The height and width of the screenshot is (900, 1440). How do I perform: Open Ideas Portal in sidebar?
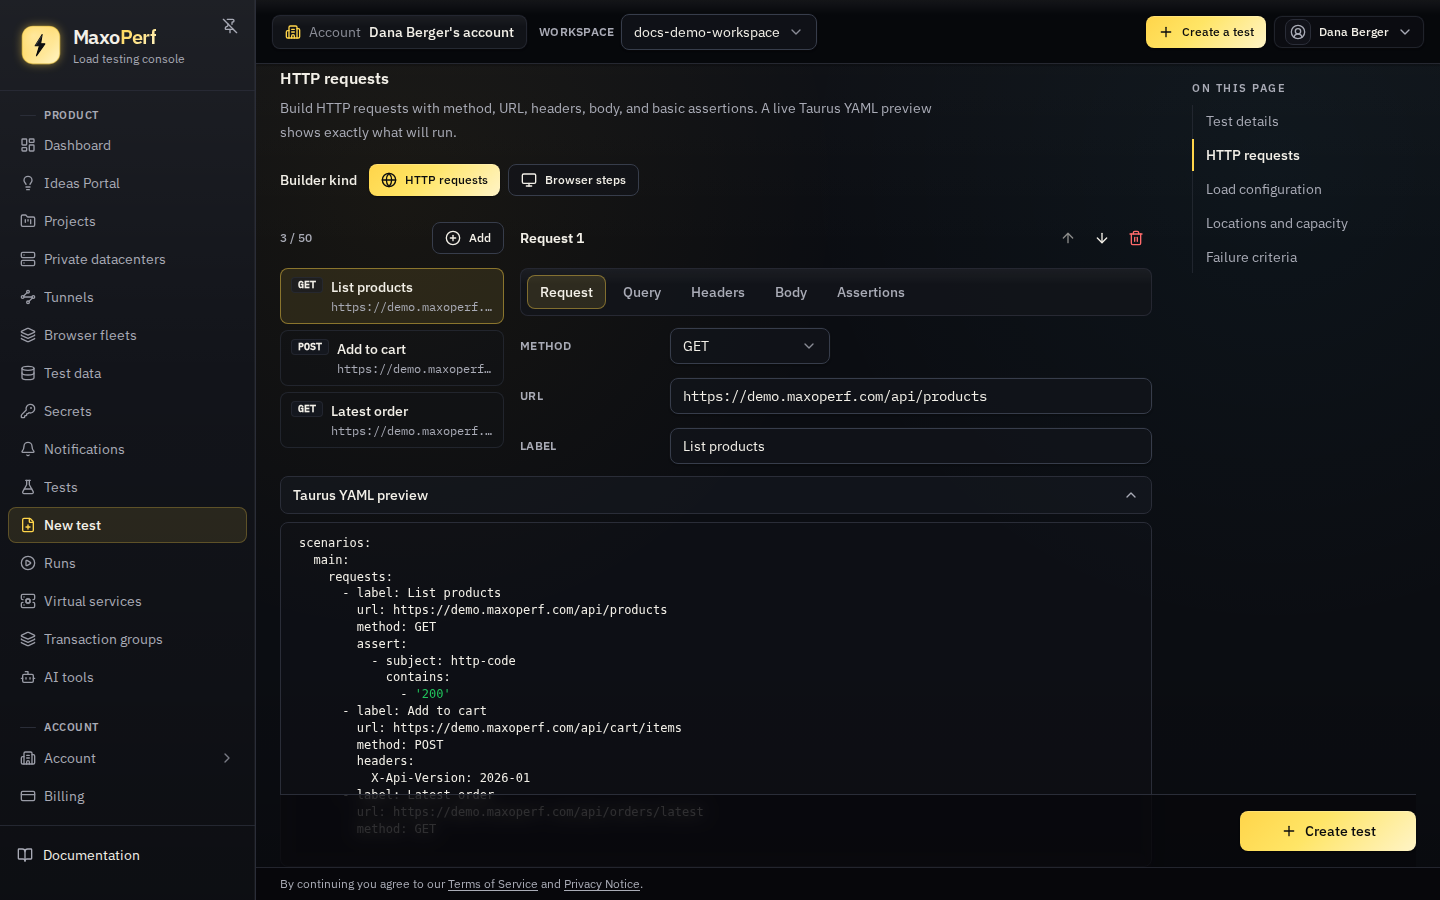click(x=127, y=183)
